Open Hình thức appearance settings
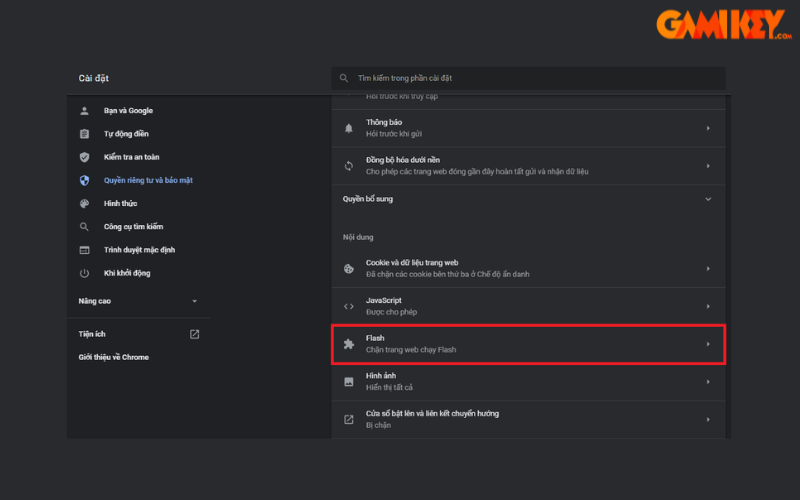Image resolution: width=800 pixels, height=500 pixels. [x=120, y=204]
